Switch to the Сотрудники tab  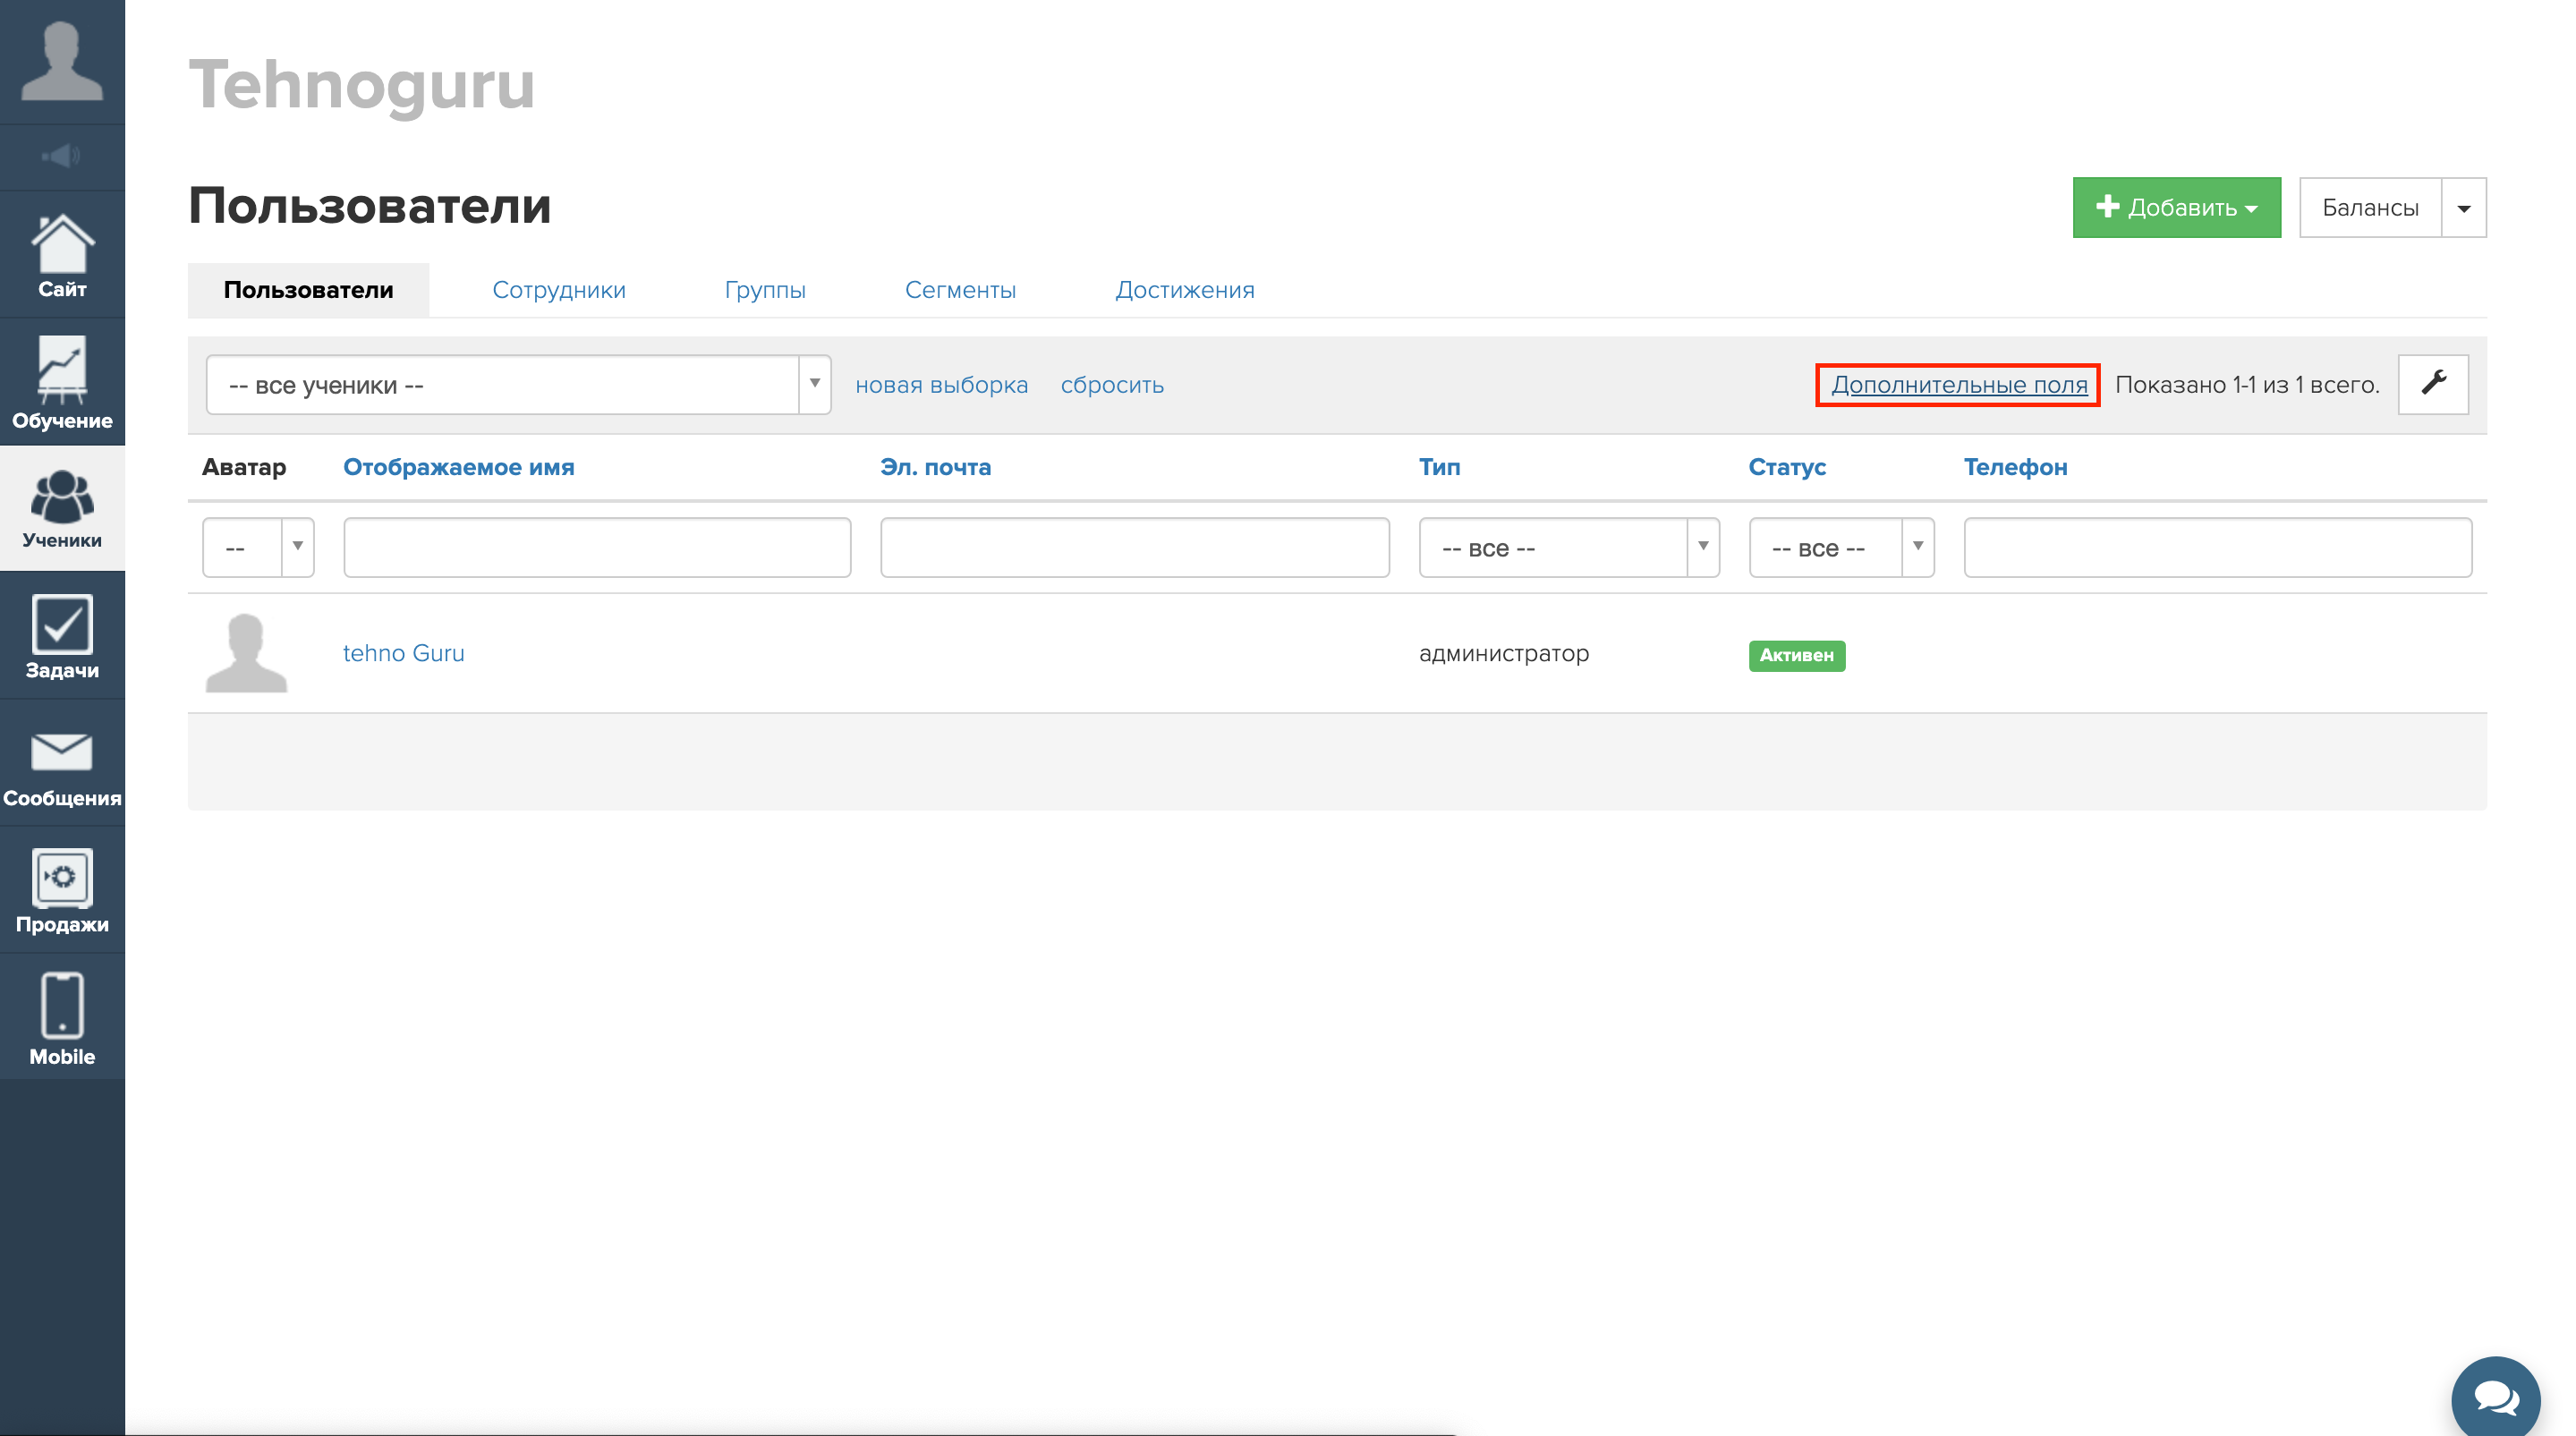pos(558,290)
